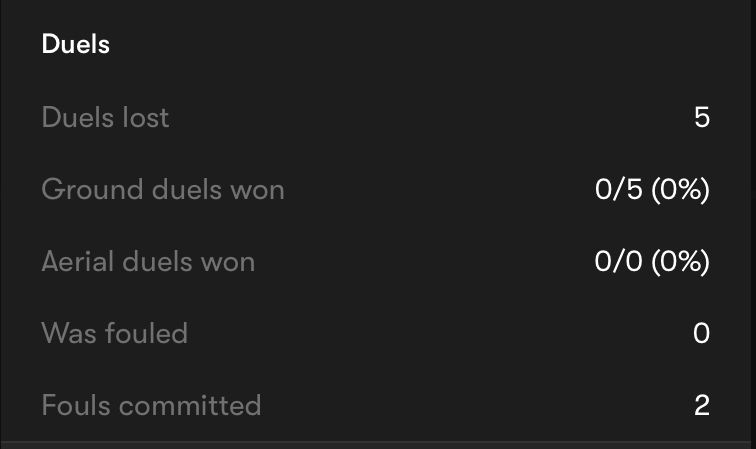756x449 pixels.
Task: Click the Duels lost stat label
Action: coord(105,117)
